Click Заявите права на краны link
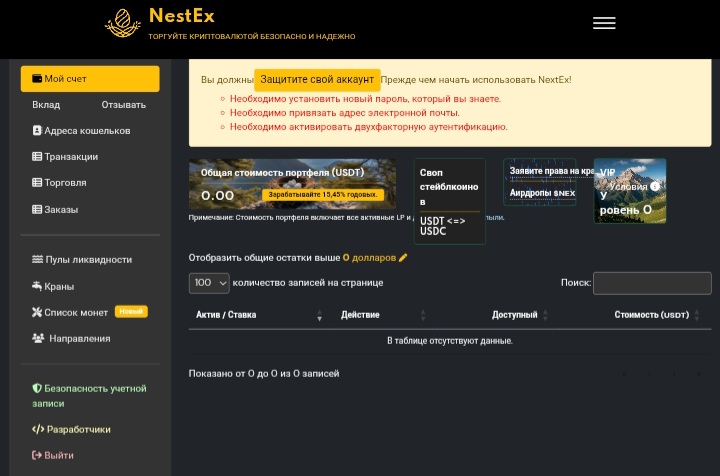This screenshot has width=720, height=476. tap(551, 171)
